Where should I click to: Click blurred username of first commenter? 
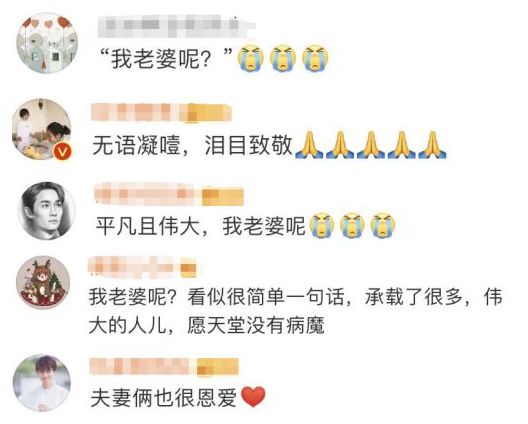[x=177, y=25]
